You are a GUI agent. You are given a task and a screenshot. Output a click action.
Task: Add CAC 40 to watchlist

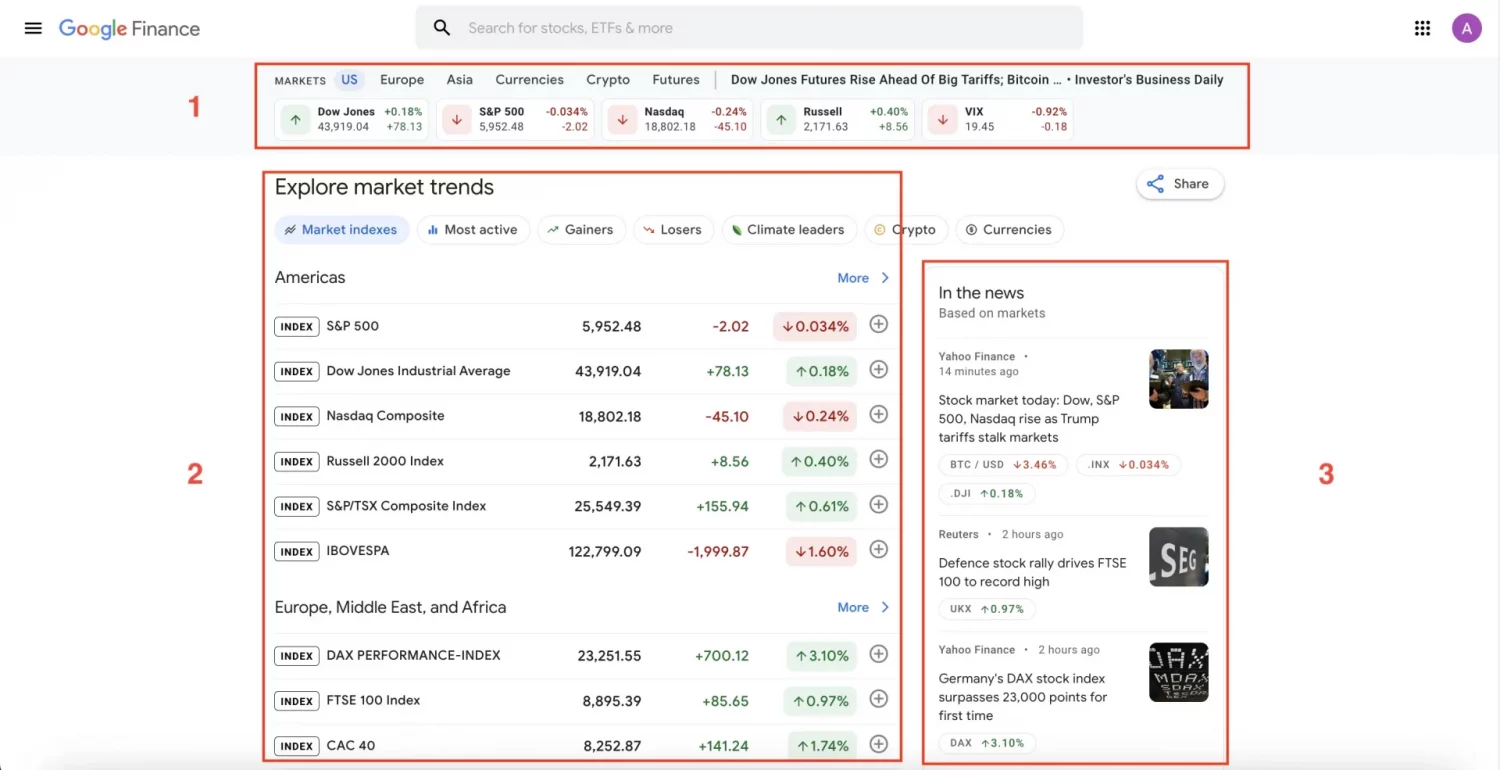pos(878,743)
